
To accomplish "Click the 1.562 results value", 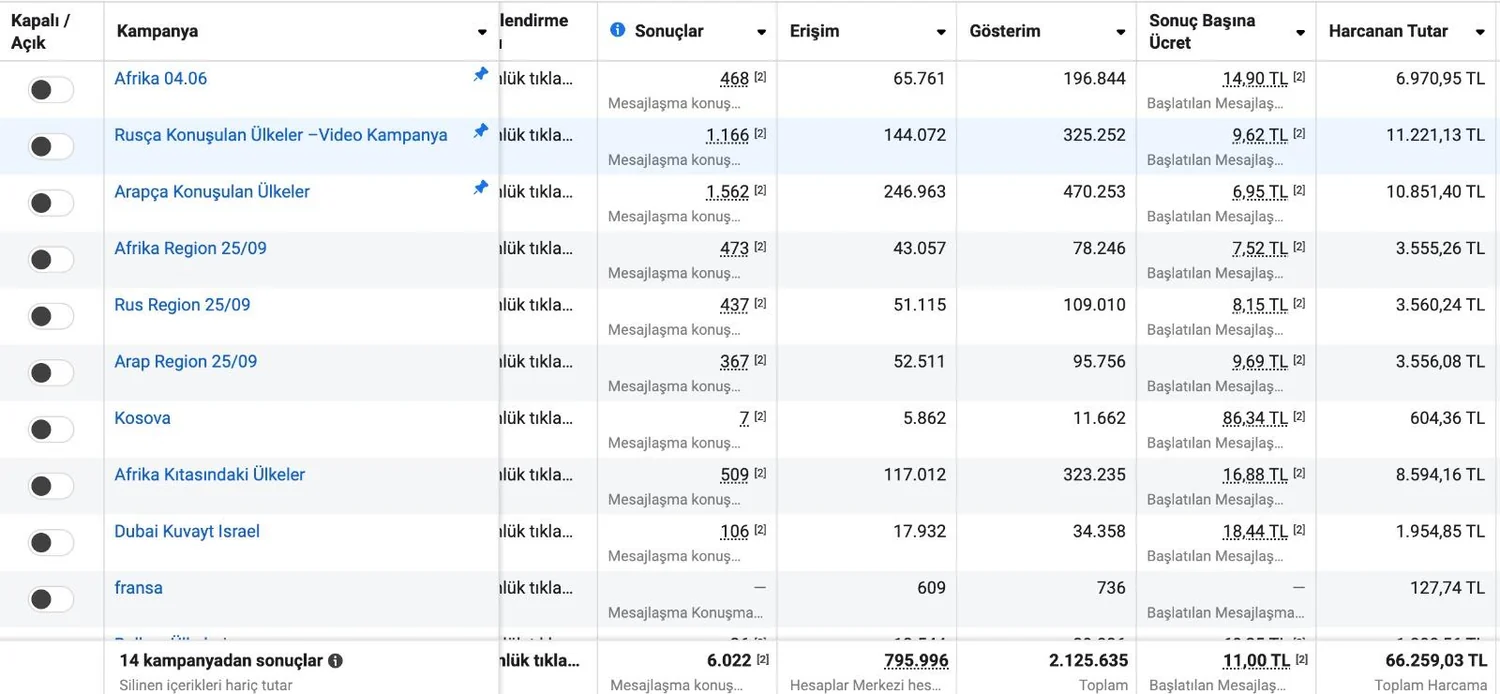I will [x=727, y=192].
